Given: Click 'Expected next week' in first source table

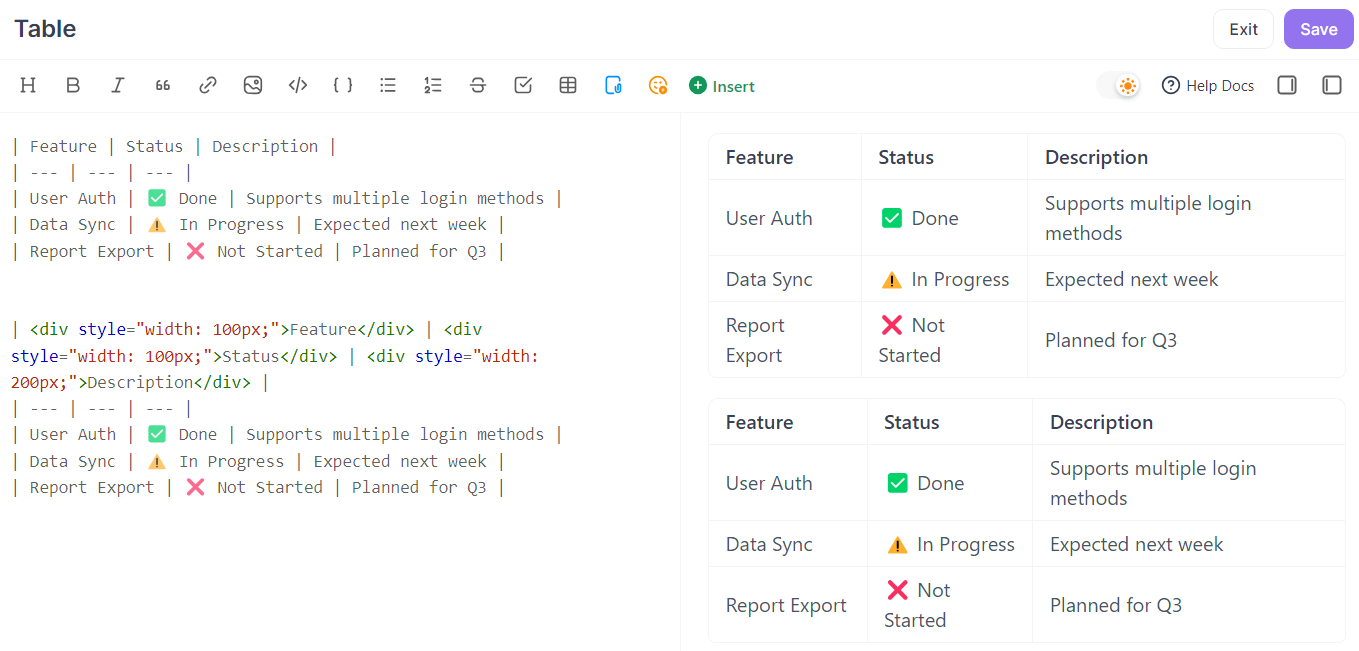Looking at the screenshot, I should pyautogui.click(x=400, y=225).
